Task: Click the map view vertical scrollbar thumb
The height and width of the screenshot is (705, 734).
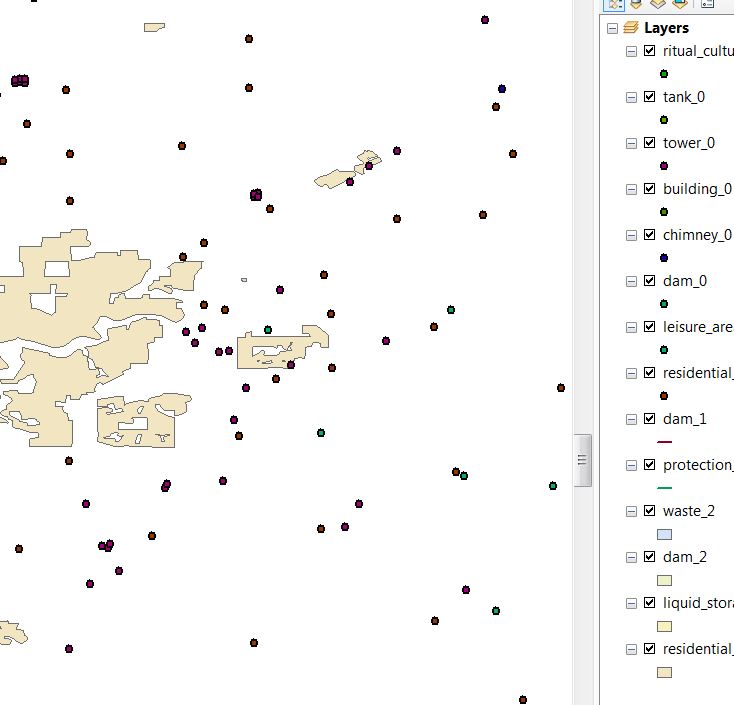Action: [x=582, y=460]
